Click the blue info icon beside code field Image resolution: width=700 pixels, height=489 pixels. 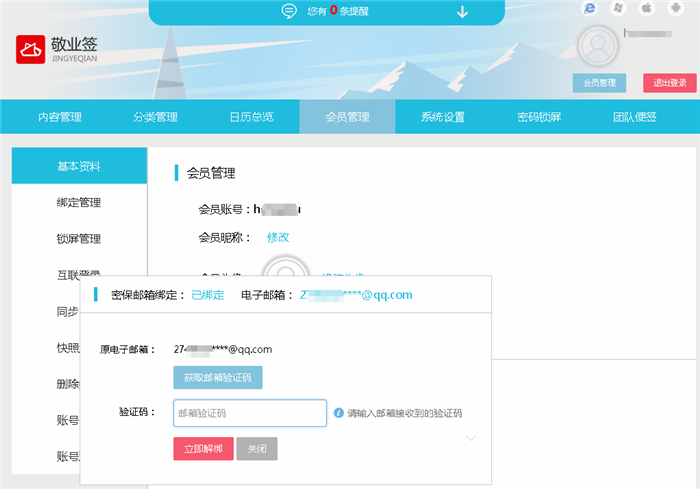[x=339, y=412]
